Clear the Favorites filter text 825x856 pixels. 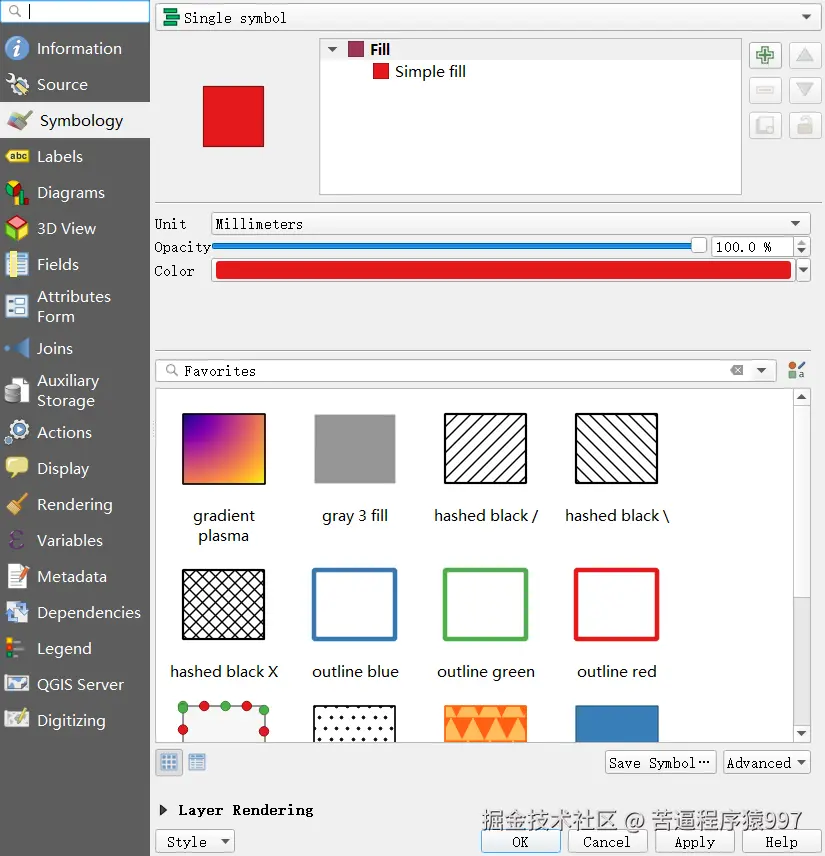click(737, 370)
